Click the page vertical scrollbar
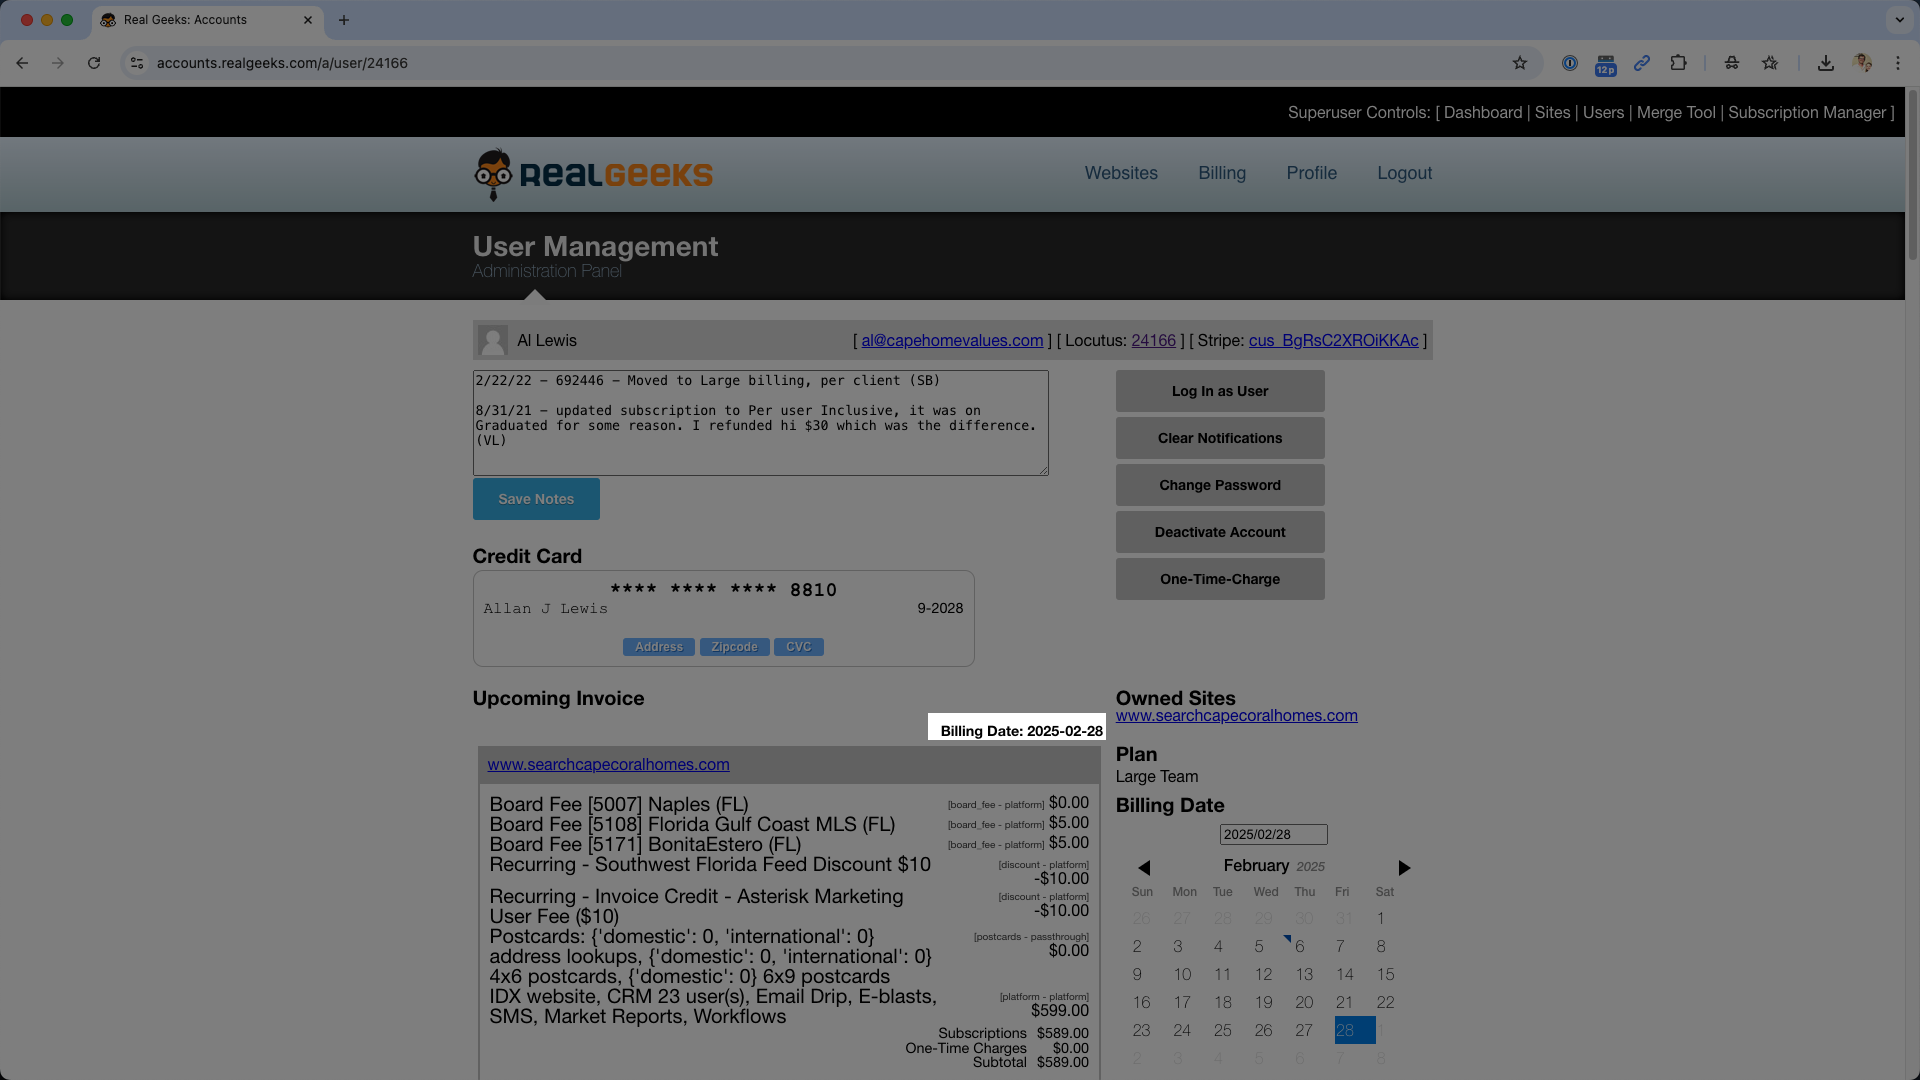The width and height of the screenshot is (1920, 1080). click(x=1913, y=175)
